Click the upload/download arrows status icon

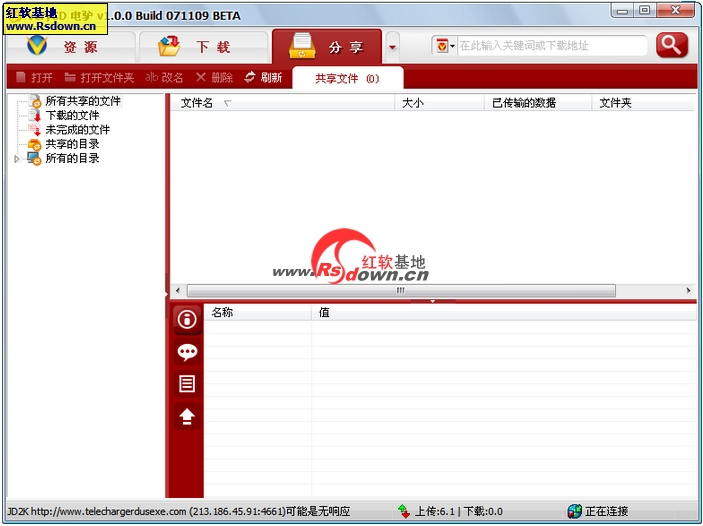click(404, 511)
